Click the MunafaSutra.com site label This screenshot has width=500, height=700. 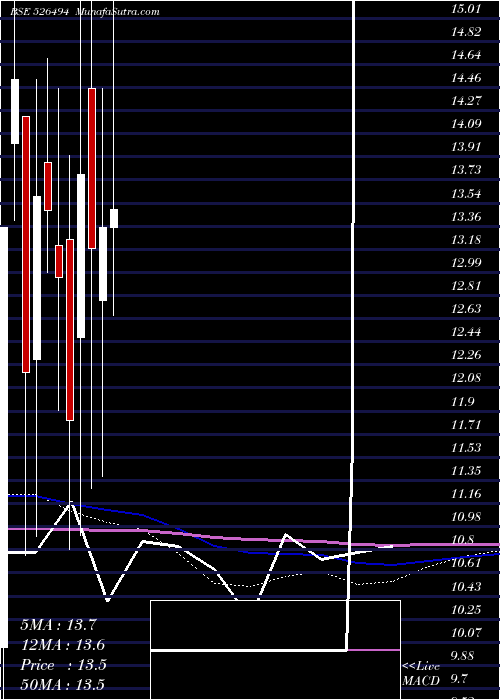(x=118, y=12)
